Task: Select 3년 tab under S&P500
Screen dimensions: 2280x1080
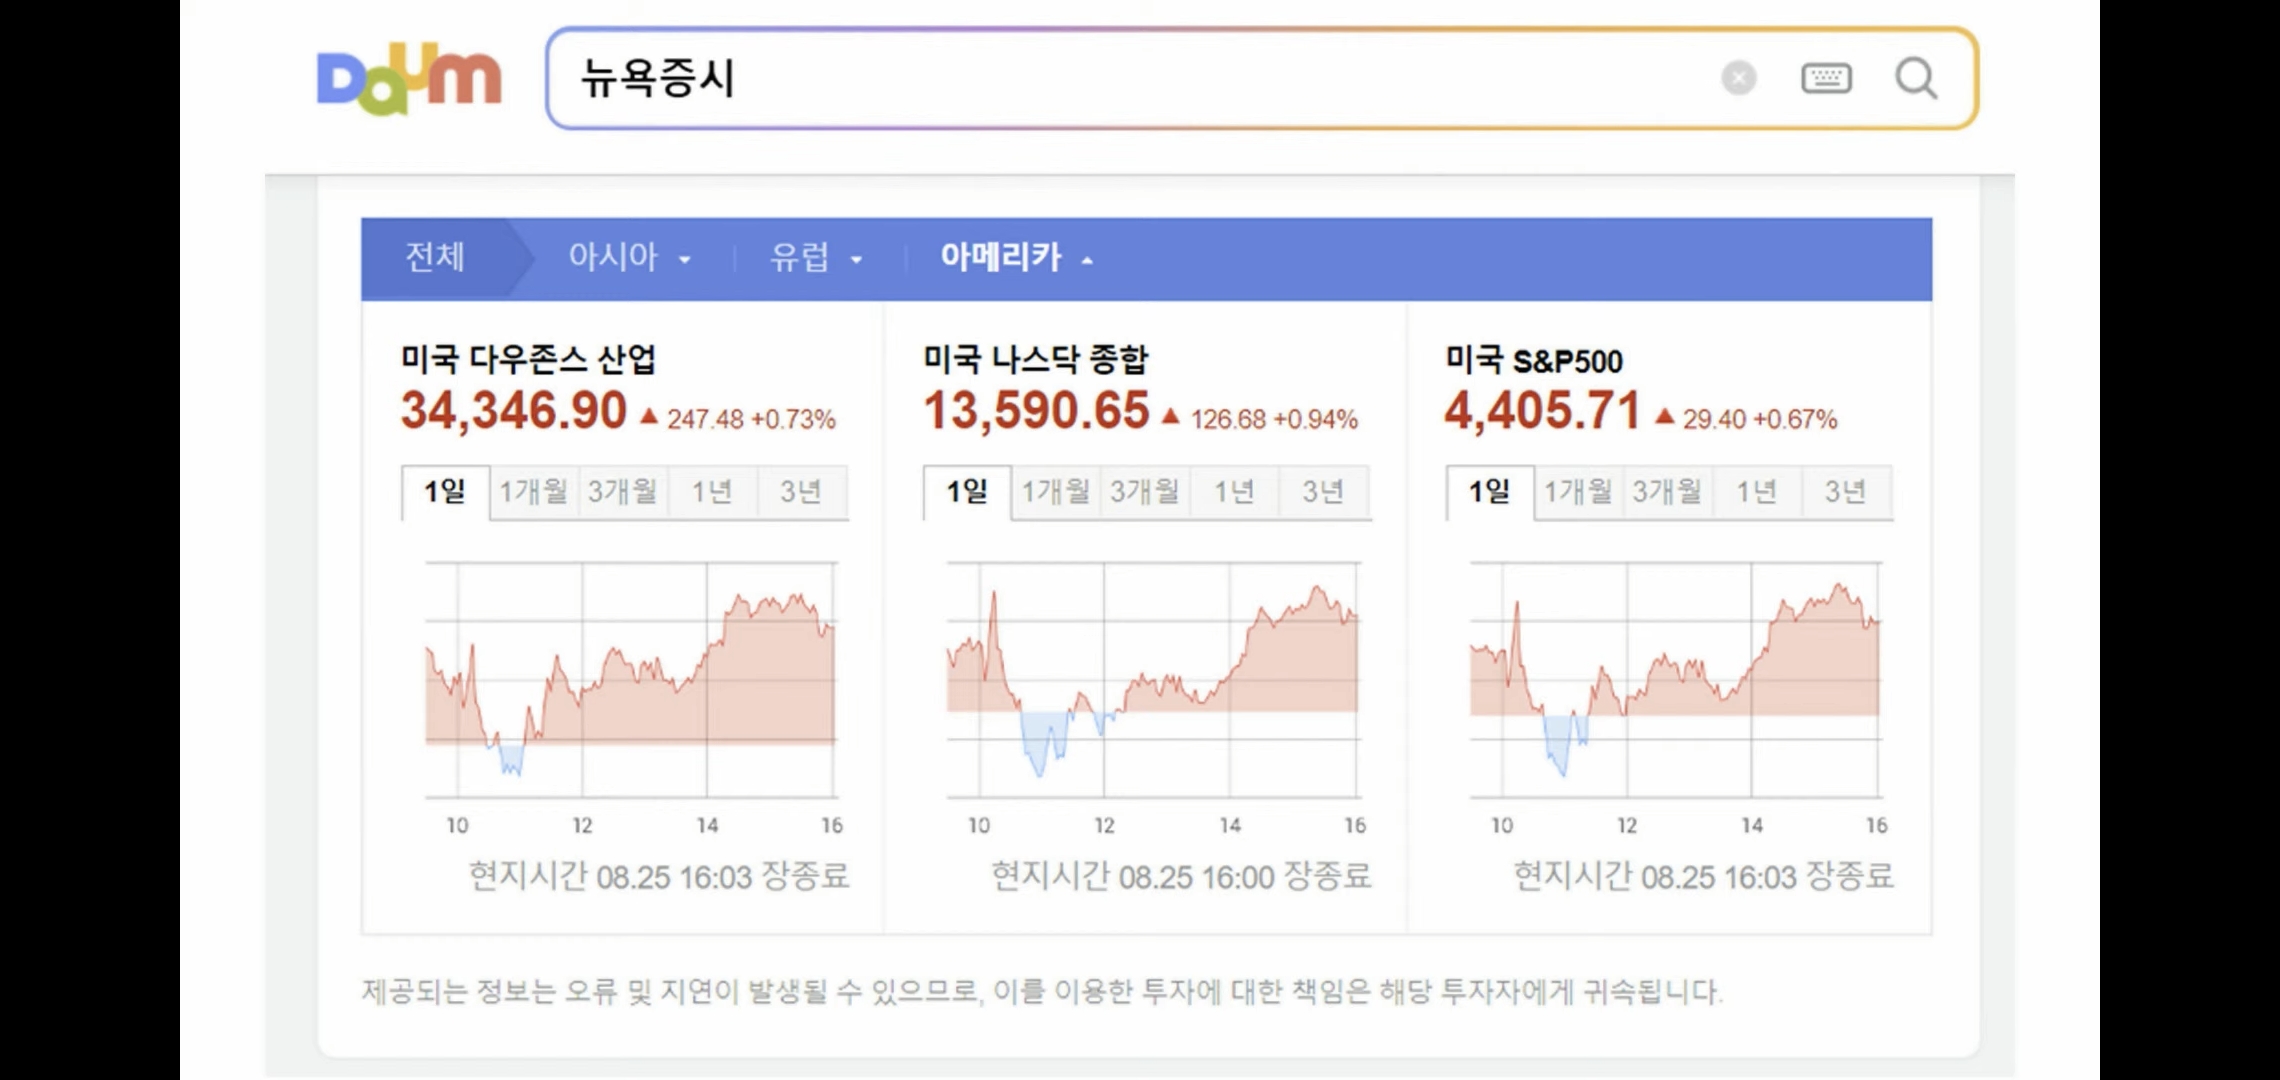Action: click(1845, 492)
